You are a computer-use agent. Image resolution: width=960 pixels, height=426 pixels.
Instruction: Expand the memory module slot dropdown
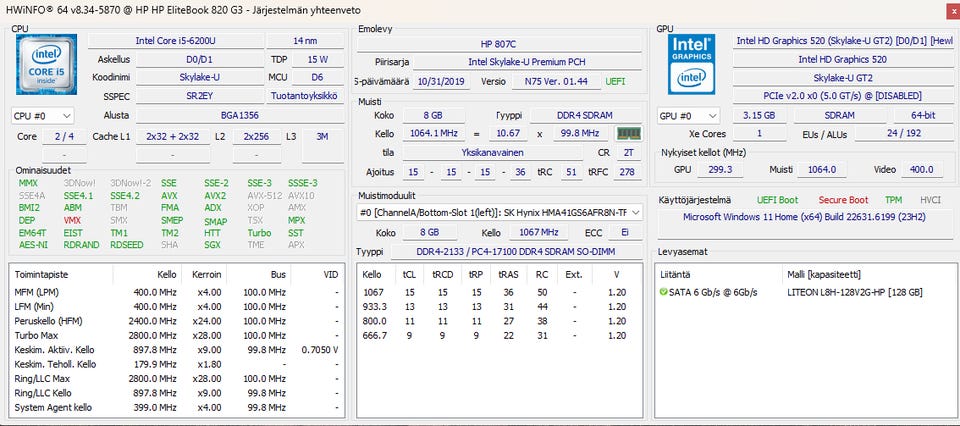click(x=636, y=213)
